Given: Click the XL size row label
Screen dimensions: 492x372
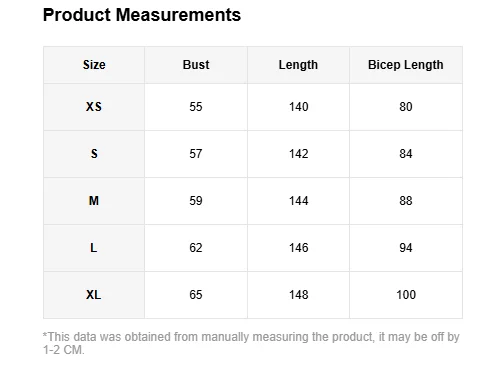Looking at the screenshot, I should coord(94,295).
